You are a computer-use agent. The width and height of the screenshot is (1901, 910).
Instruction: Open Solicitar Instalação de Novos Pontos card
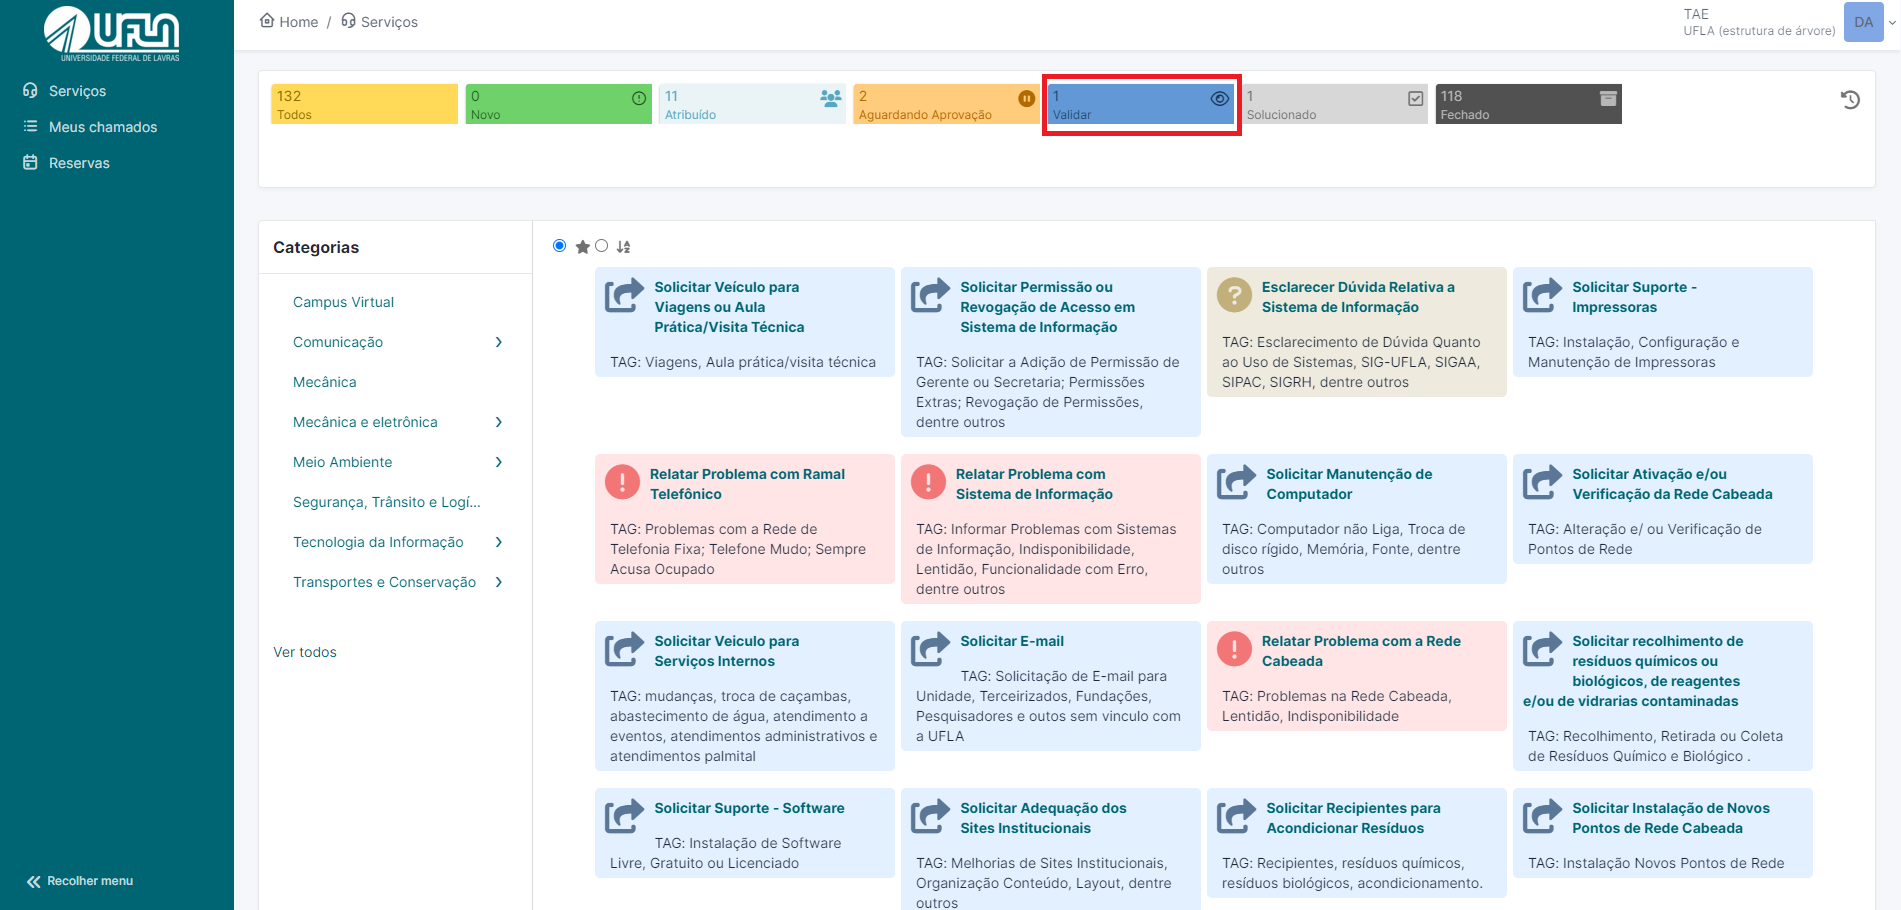[1663, 833]
